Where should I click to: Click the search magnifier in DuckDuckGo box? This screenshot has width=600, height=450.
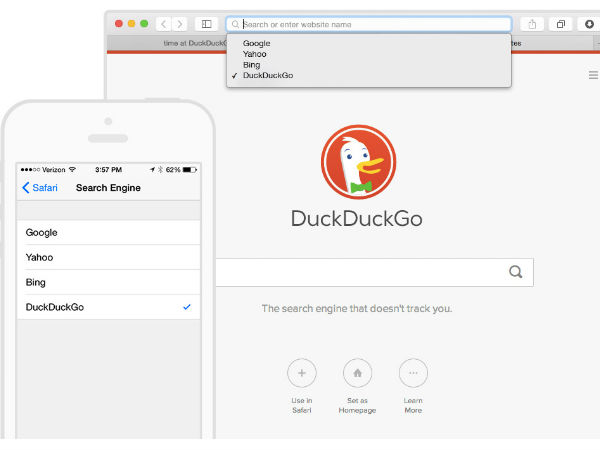point(515,272)
